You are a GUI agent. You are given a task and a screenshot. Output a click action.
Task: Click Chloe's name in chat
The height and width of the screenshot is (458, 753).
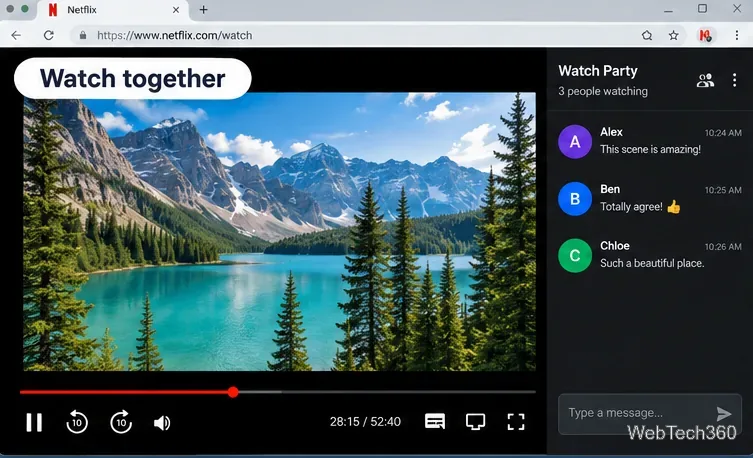[615, 246]
